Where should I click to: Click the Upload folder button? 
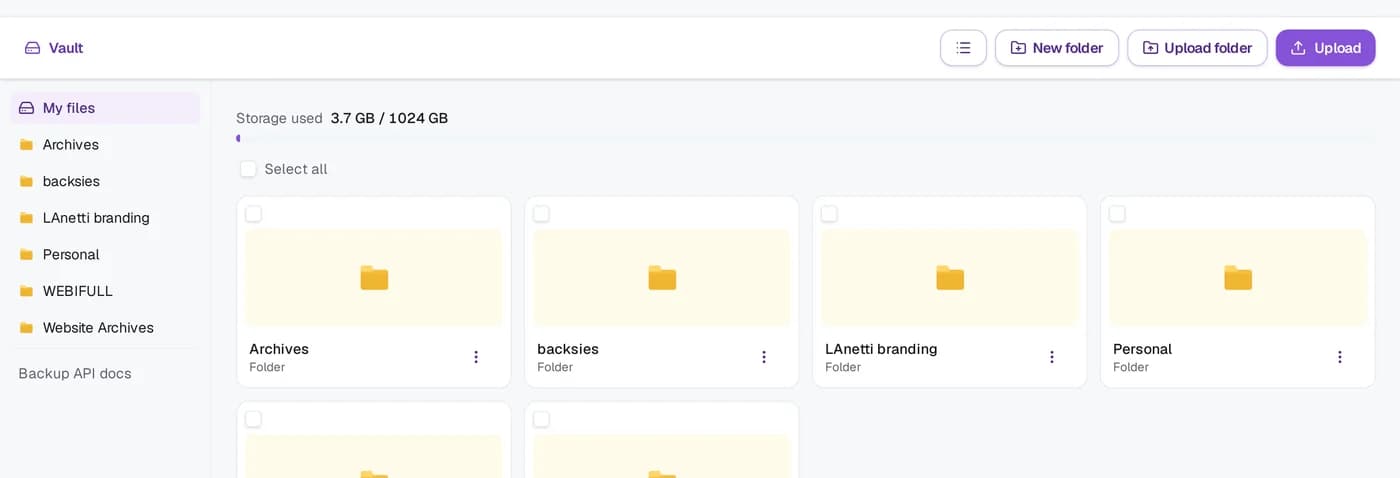1197,48
